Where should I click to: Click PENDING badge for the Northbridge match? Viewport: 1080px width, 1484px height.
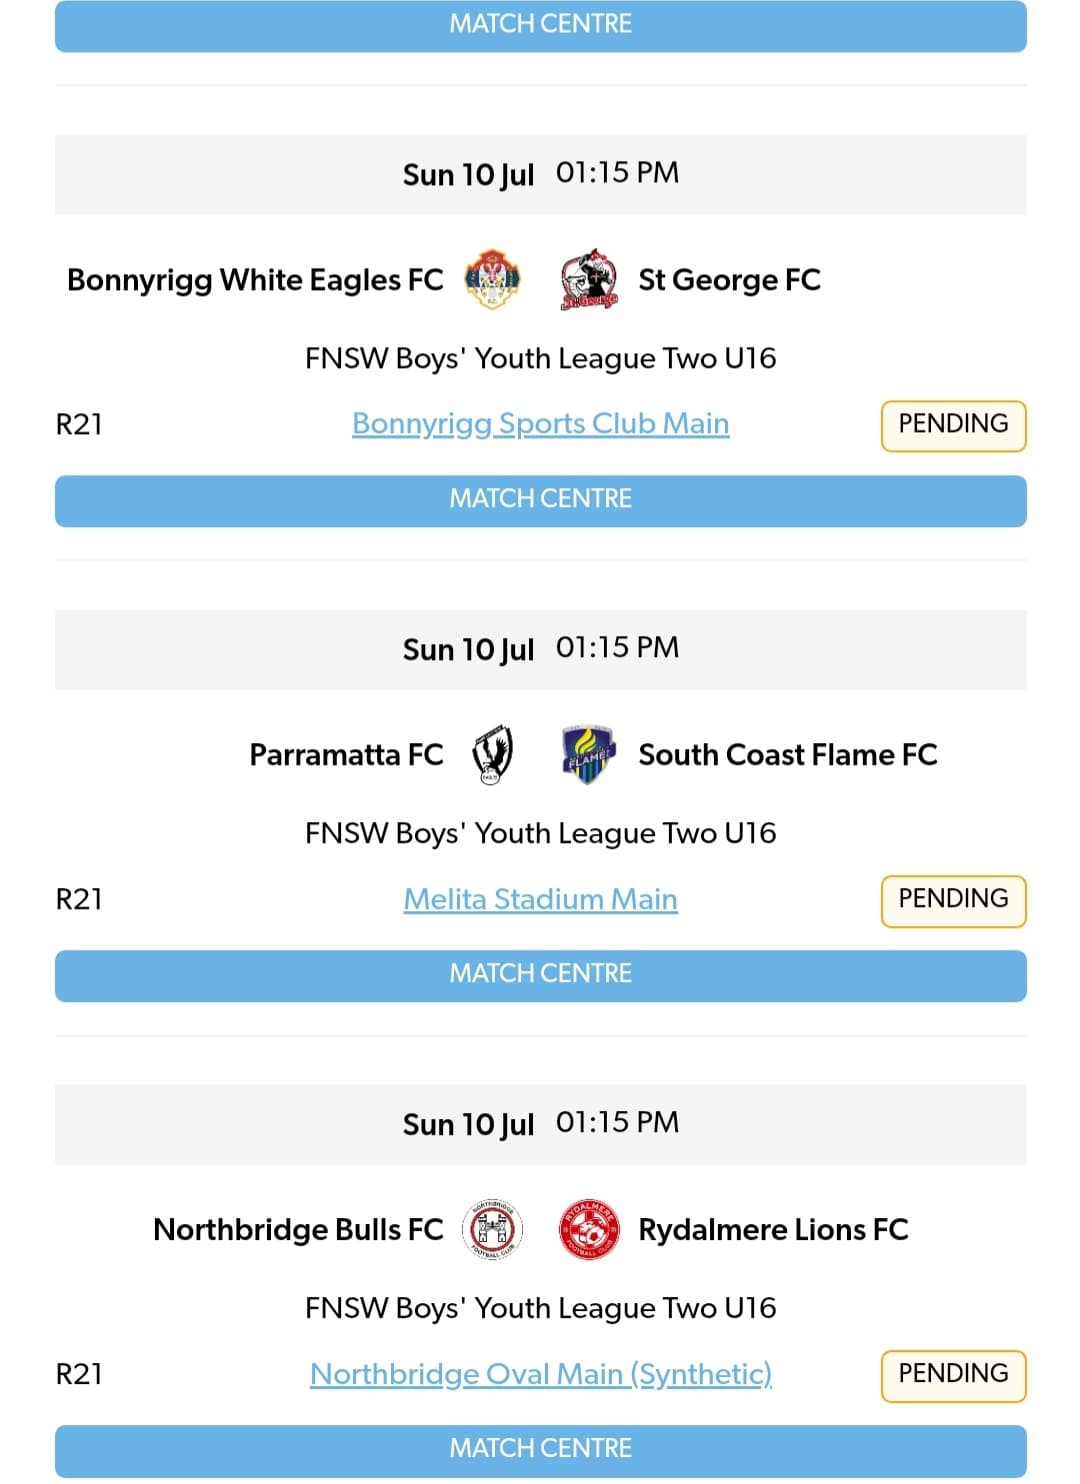click(953, 1374)
